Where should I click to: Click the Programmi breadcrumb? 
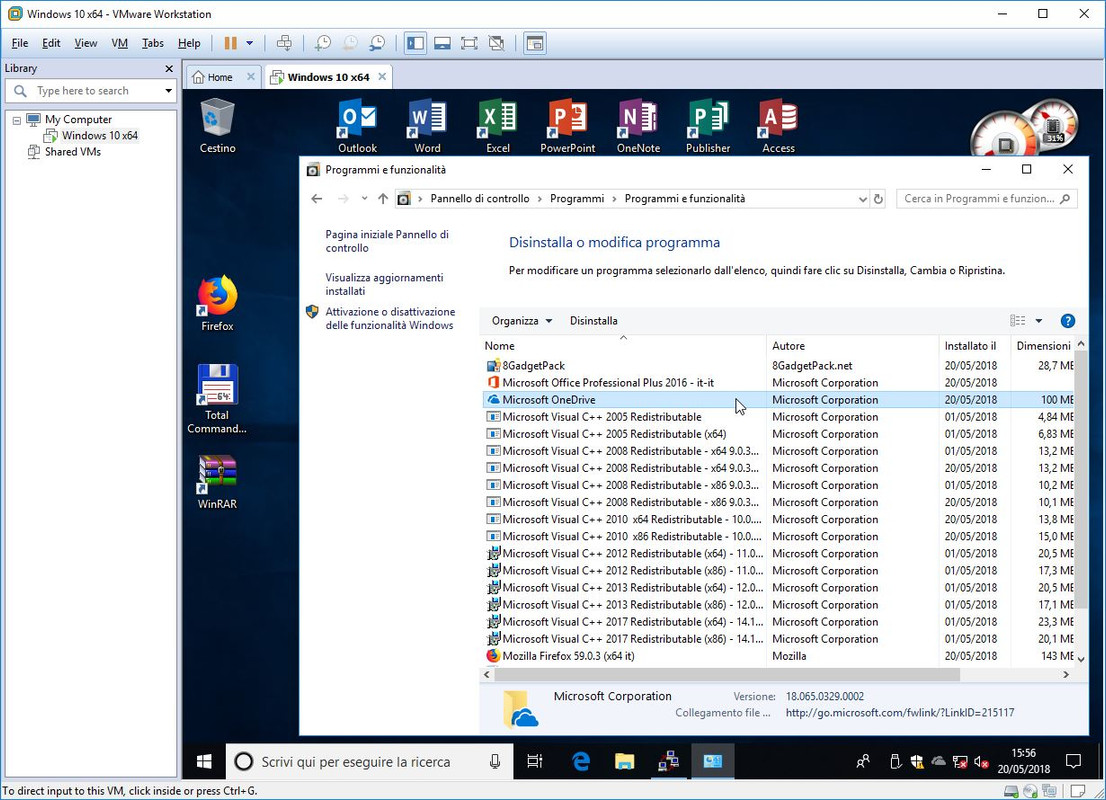(x=577, y=199)
